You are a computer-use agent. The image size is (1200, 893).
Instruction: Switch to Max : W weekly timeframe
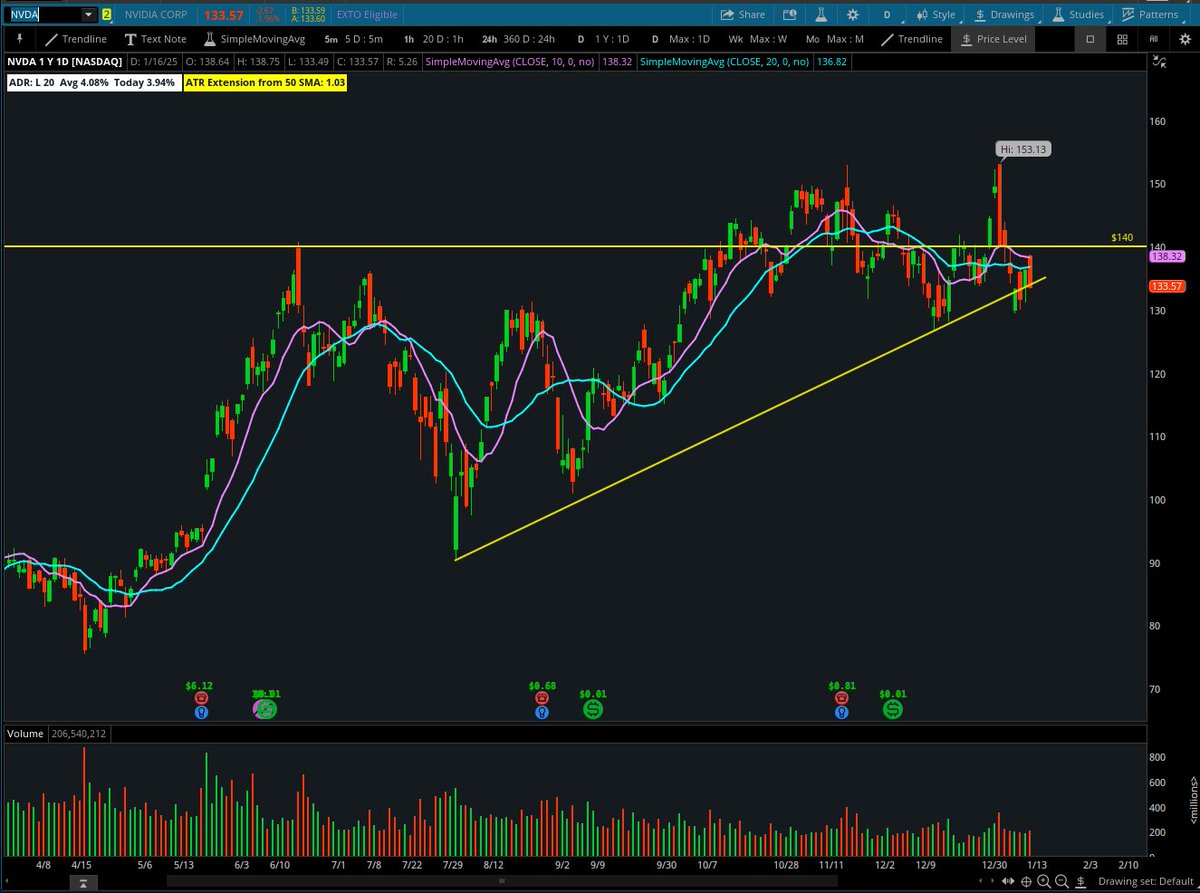point(758,40)
